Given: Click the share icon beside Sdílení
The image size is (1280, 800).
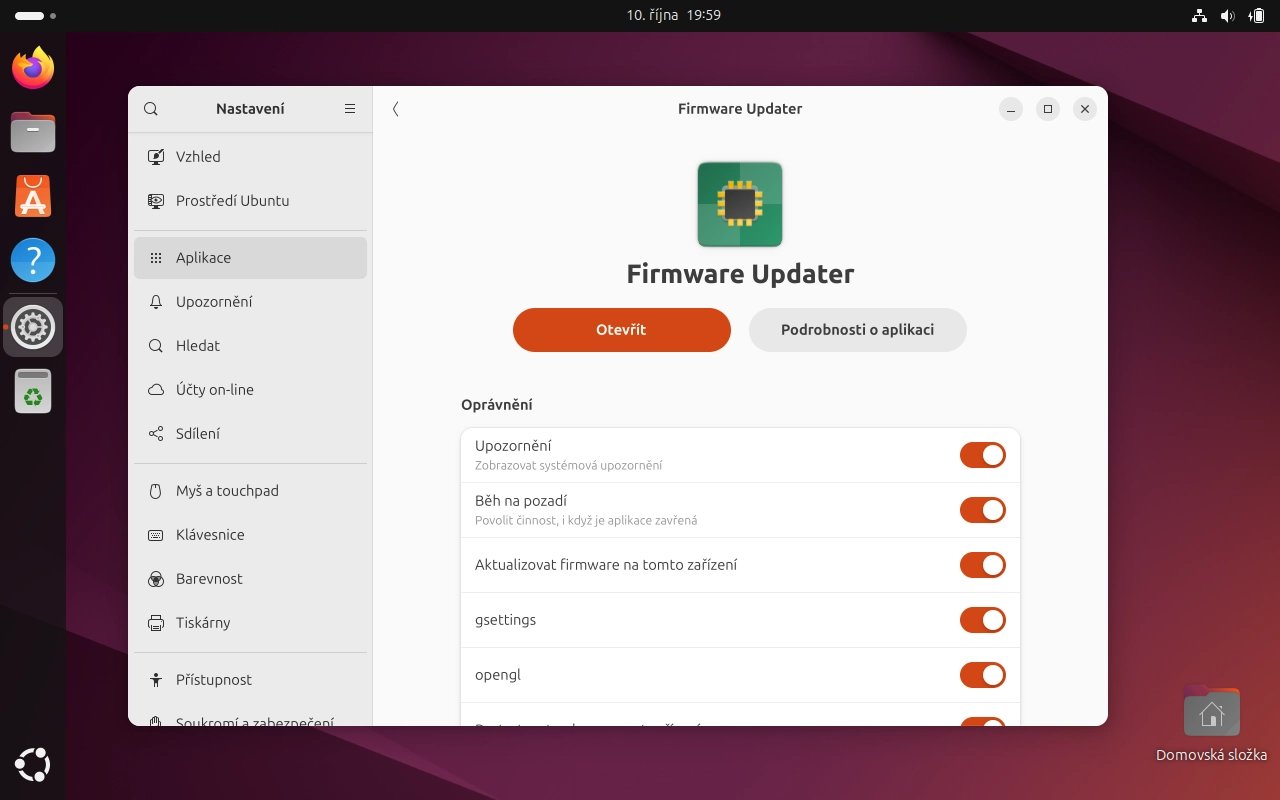Looking at the screenshot, I should (x=156, y=434).
